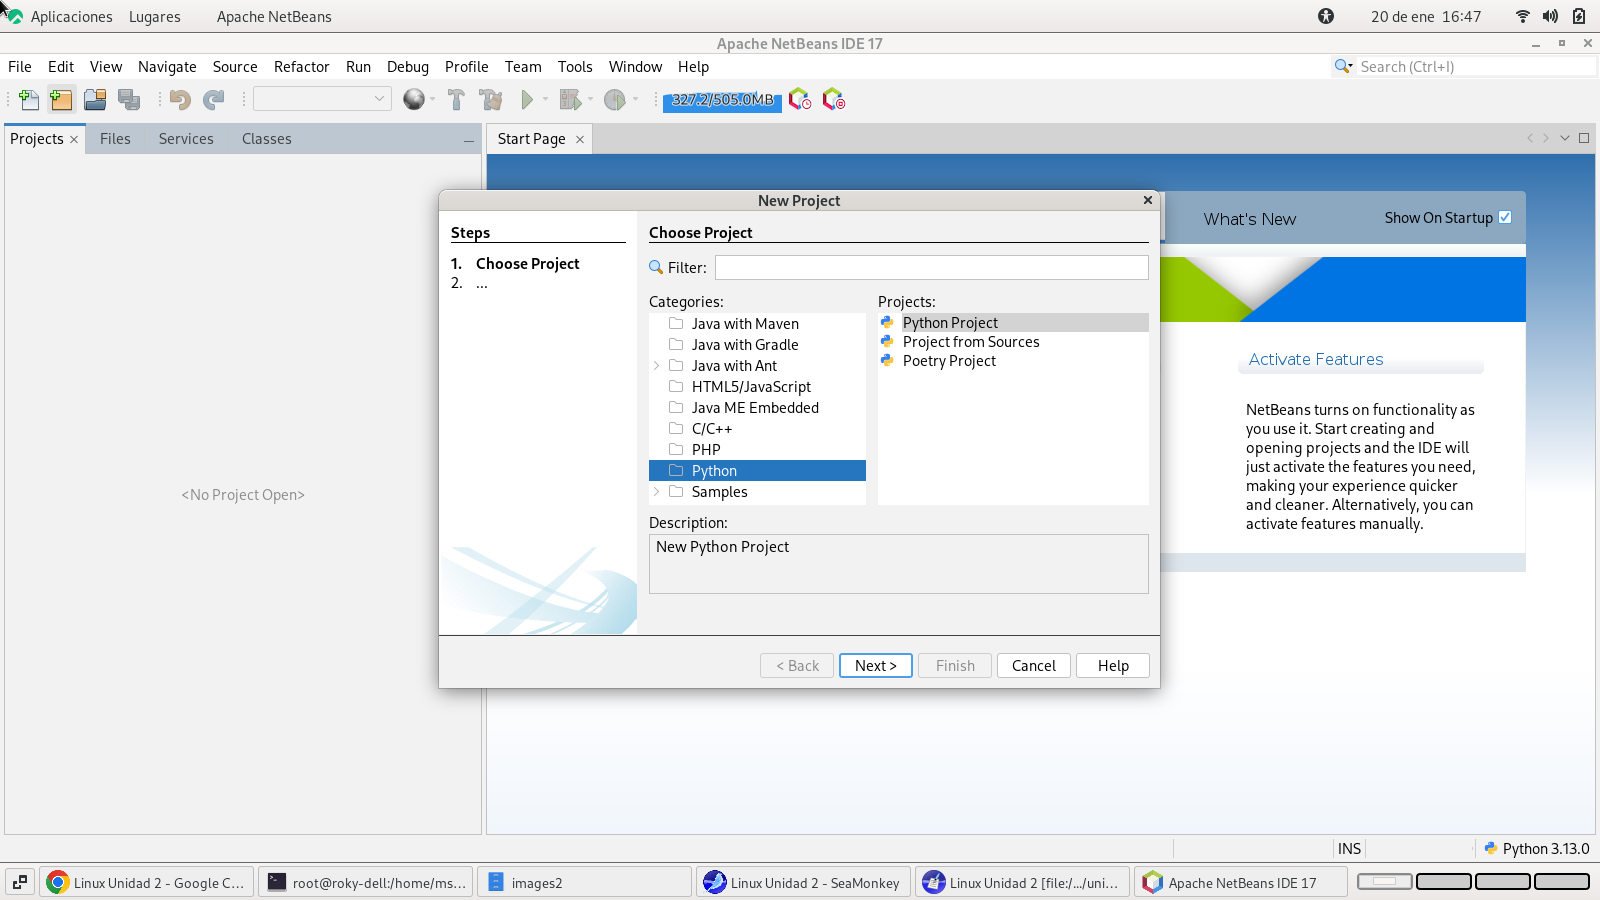Expand the Java with Ant category
The image size is (1600, 900).
pyautogui.click(x=656, y=366)
